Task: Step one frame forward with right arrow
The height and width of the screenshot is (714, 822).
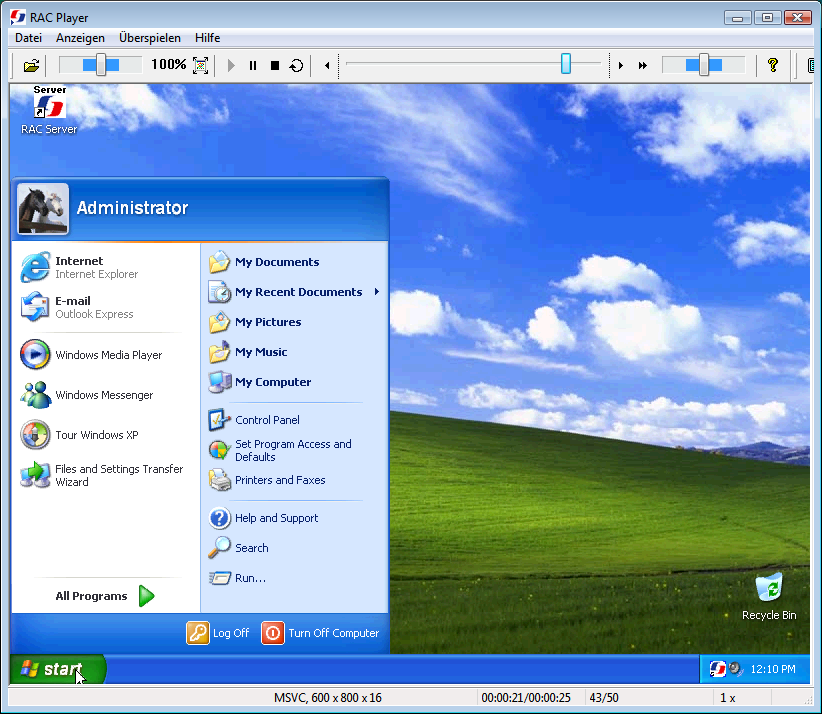Action: coord(621,66)
